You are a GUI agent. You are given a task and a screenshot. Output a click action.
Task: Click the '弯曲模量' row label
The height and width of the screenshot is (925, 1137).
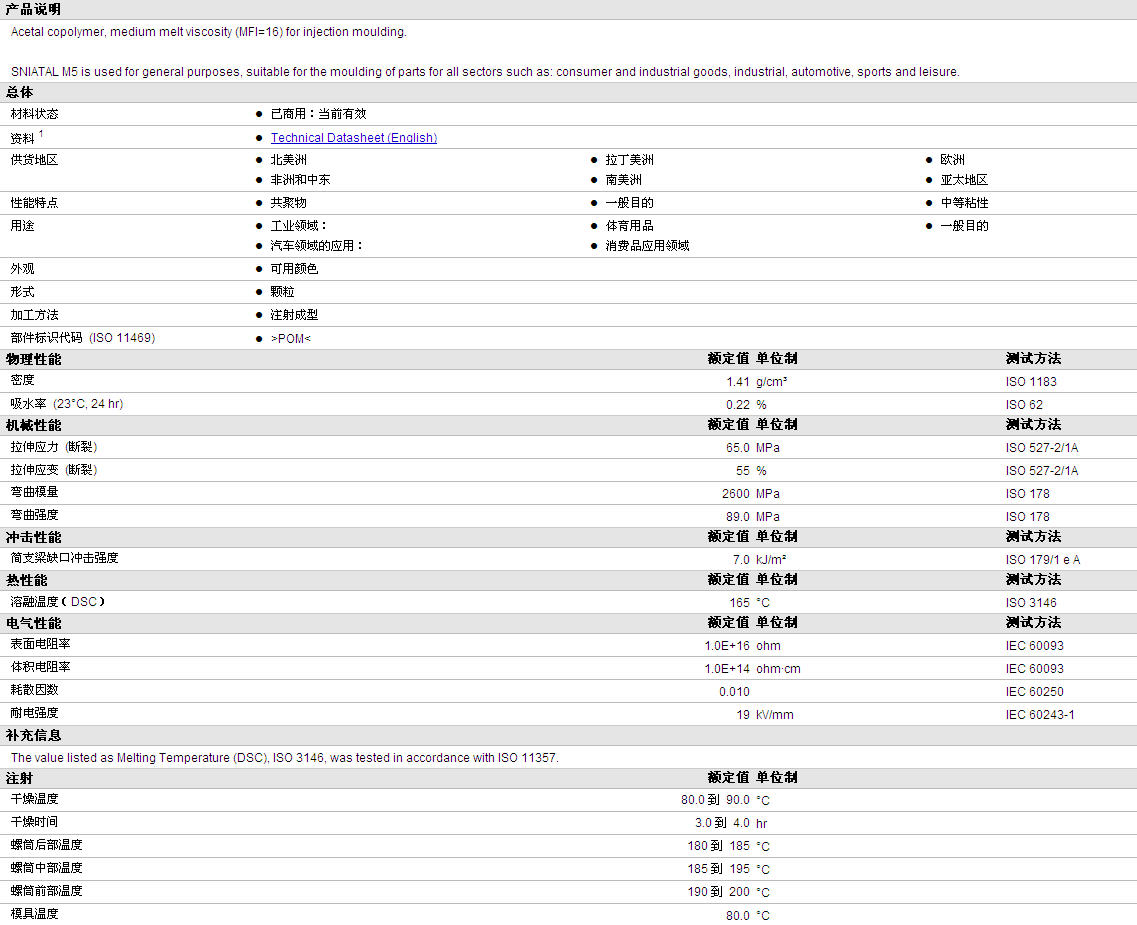point(34,492)
